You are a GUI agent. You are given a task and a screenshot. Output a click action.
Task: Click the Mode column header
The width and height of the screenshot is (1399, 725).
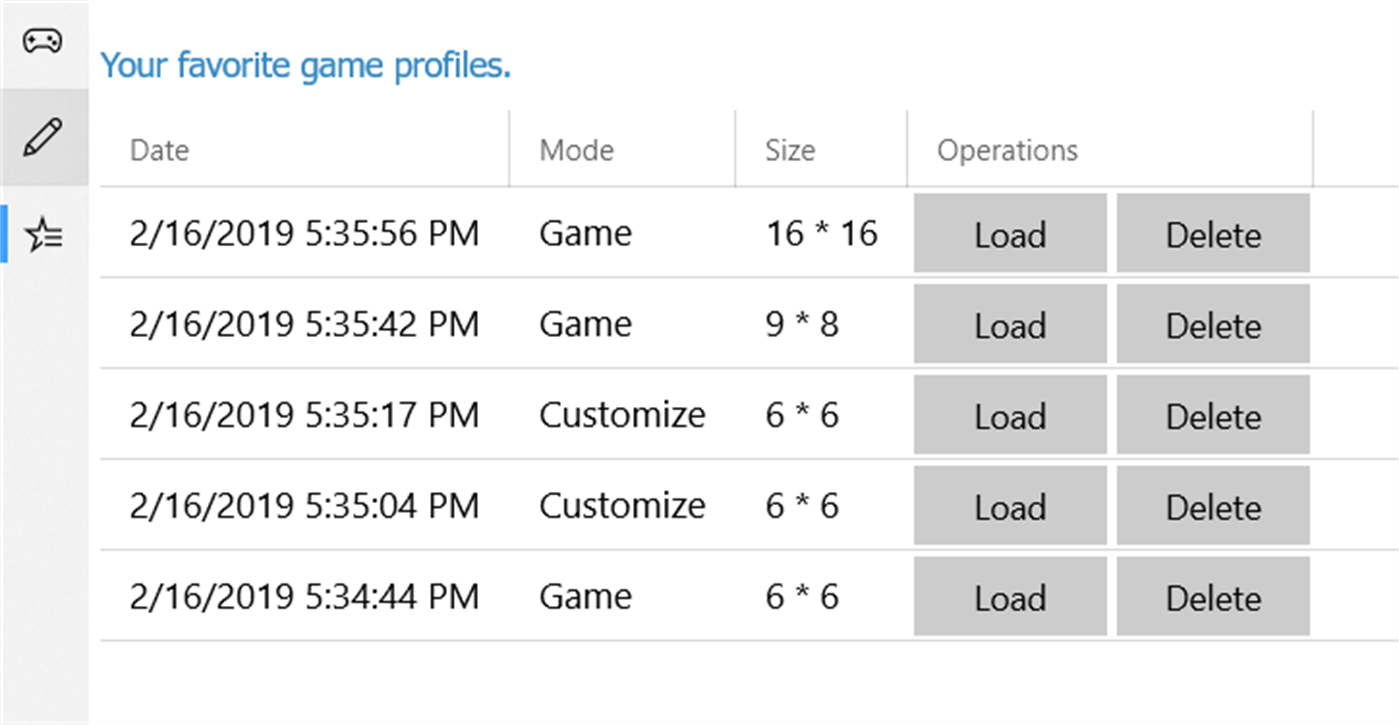577,150
